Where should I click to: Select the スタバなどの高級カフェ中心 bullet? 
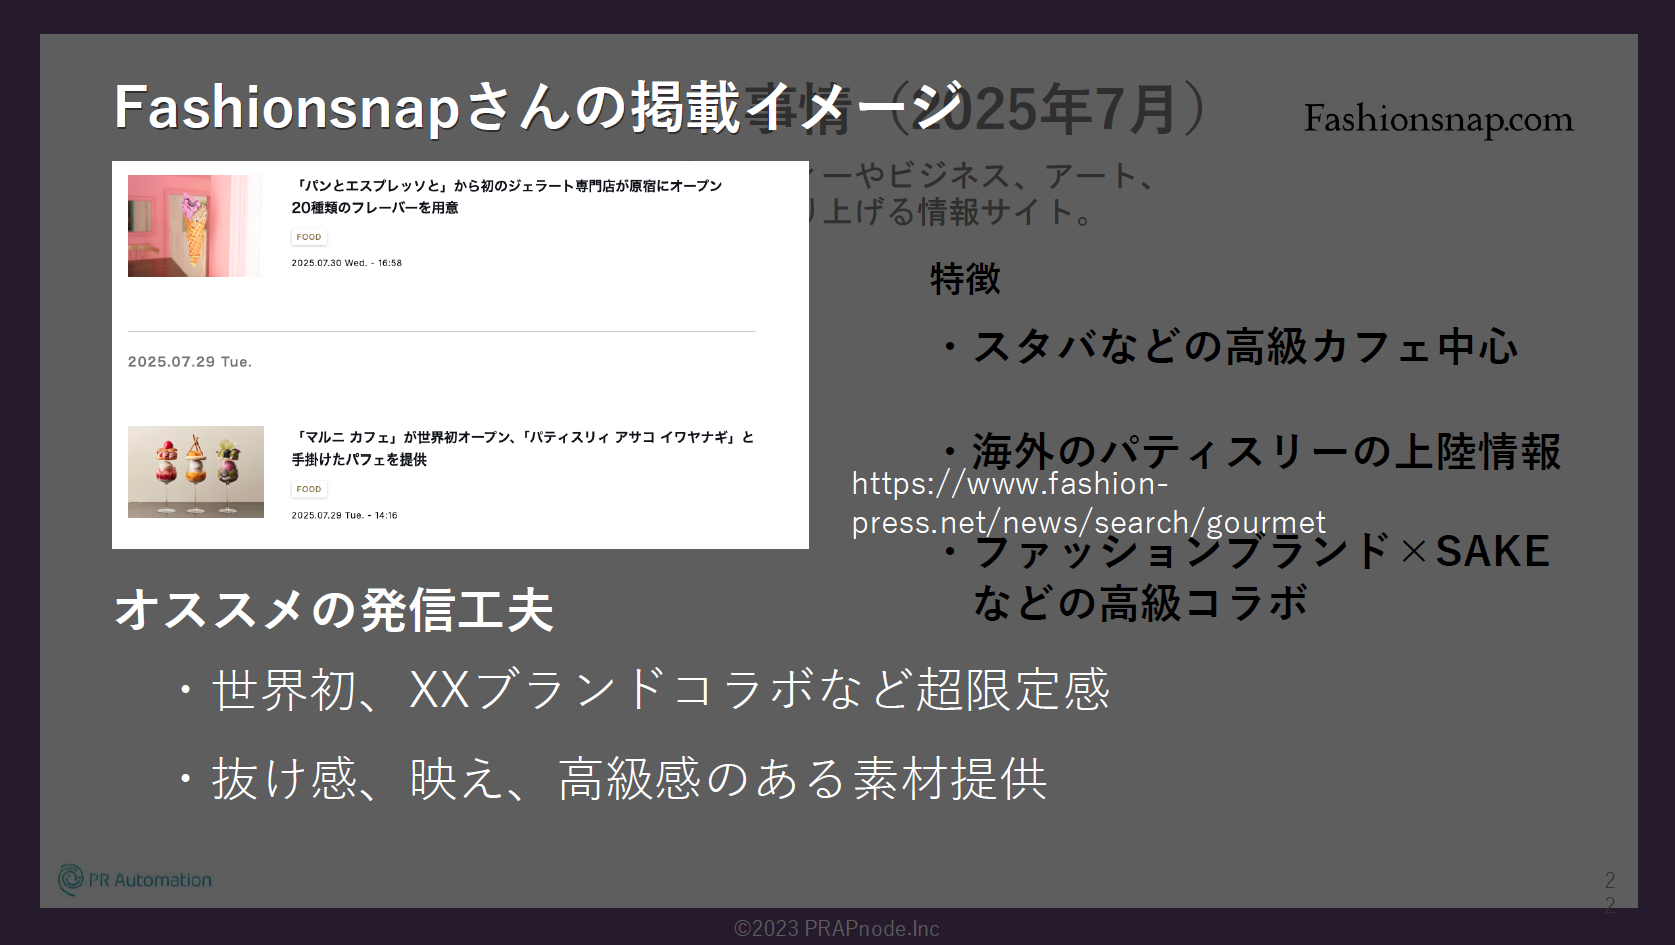click(1244, 347)
